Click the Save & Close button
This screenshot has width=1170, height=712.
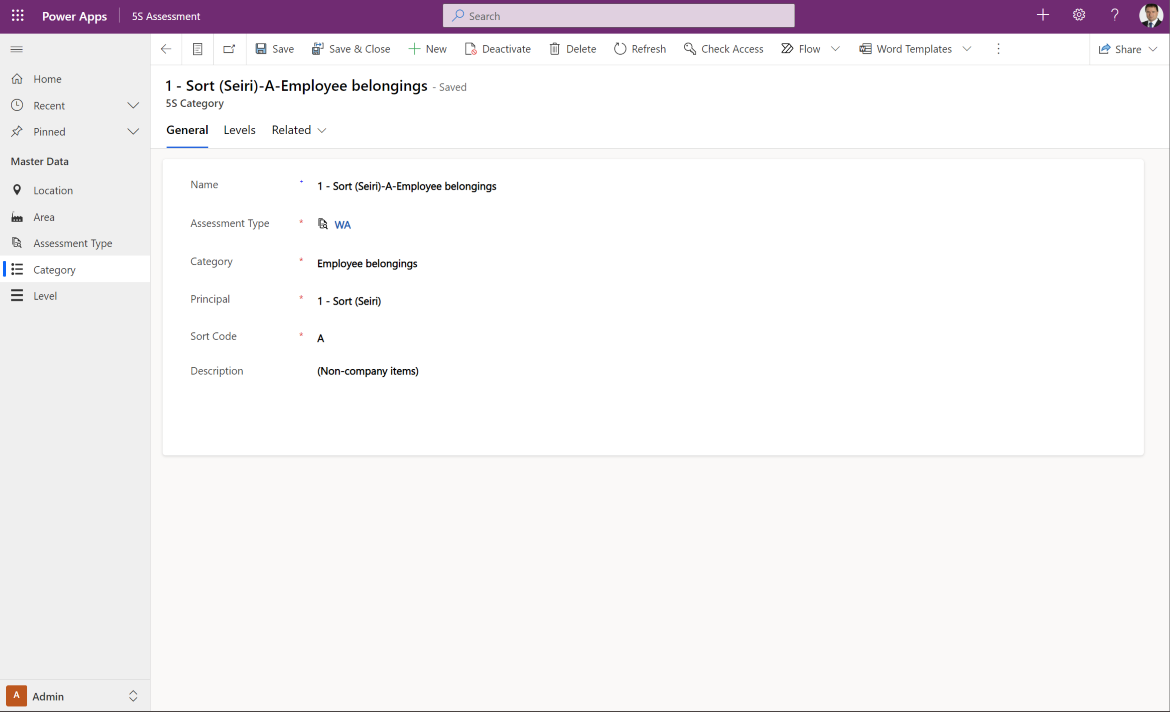point(351,49)
